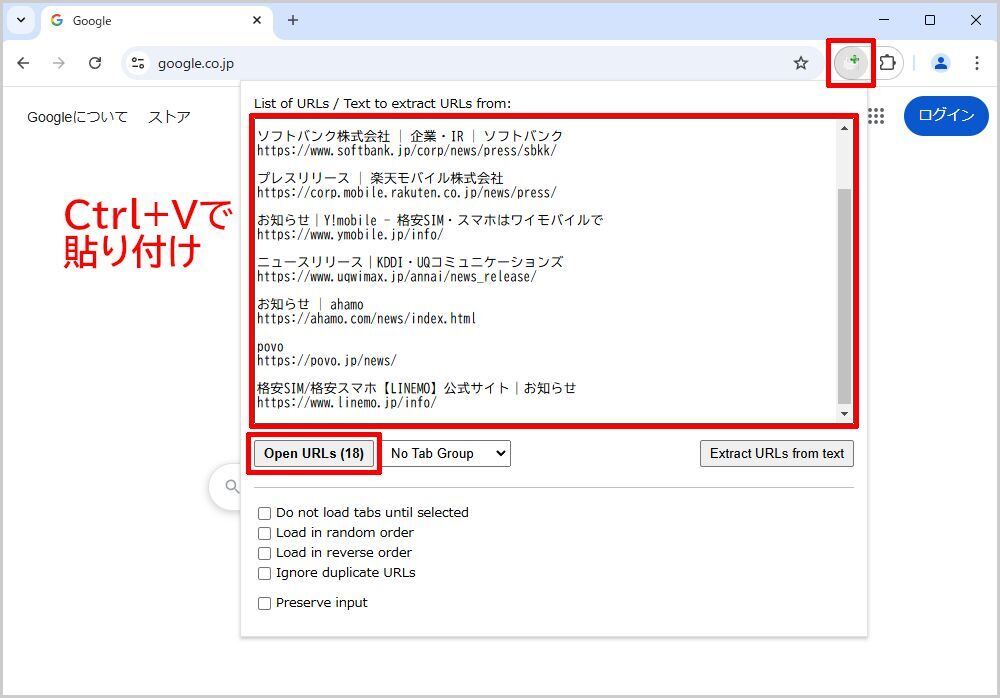The width and height of the screenshot is (1000, 698).
Task: Open the Chrome three-dot menu
Action: coord(976,63)
